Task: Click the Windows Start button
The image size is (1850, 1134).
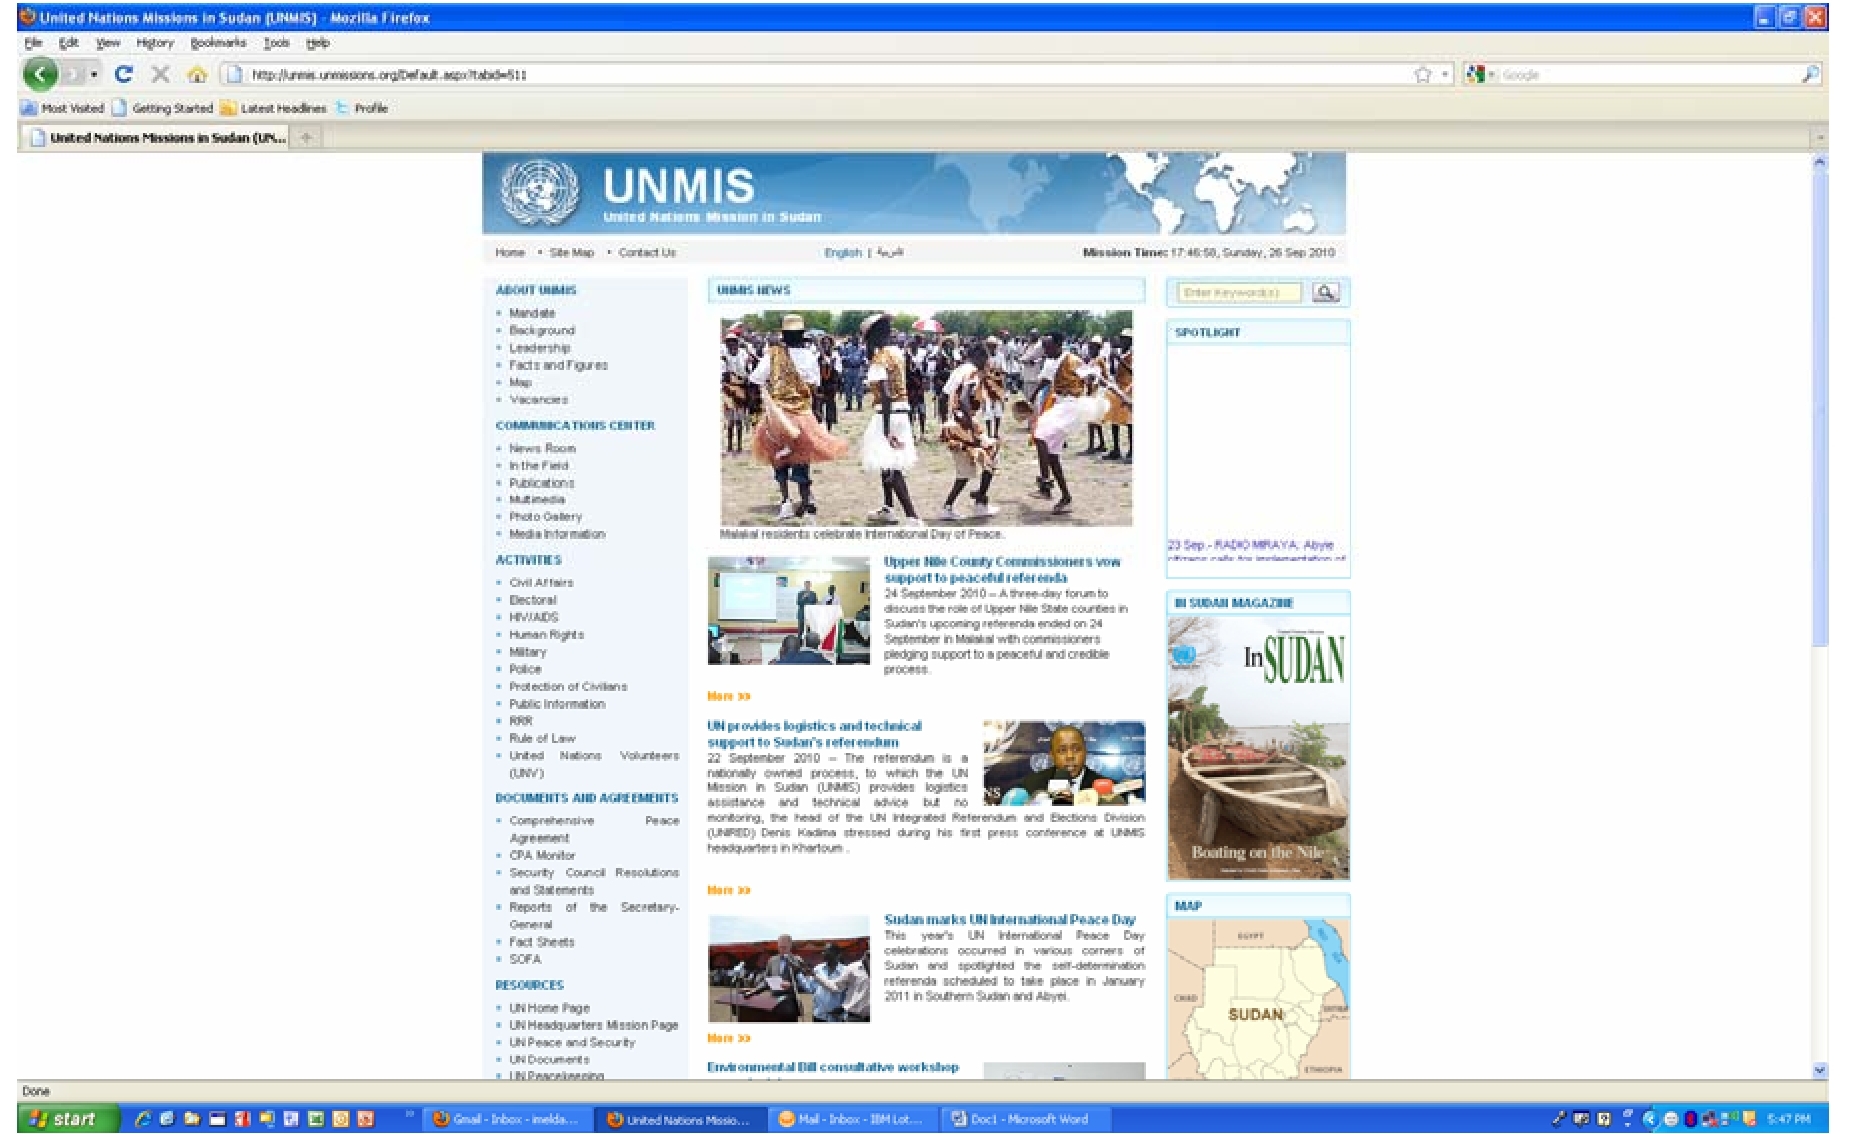Action: (x=66, y=1119)
